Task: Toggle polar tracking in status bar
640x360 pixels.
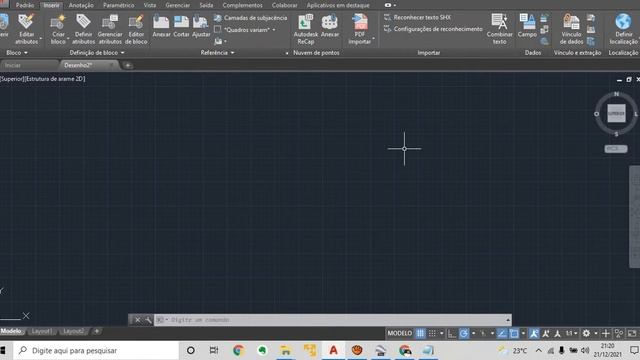Action: [x=464, y=333]
